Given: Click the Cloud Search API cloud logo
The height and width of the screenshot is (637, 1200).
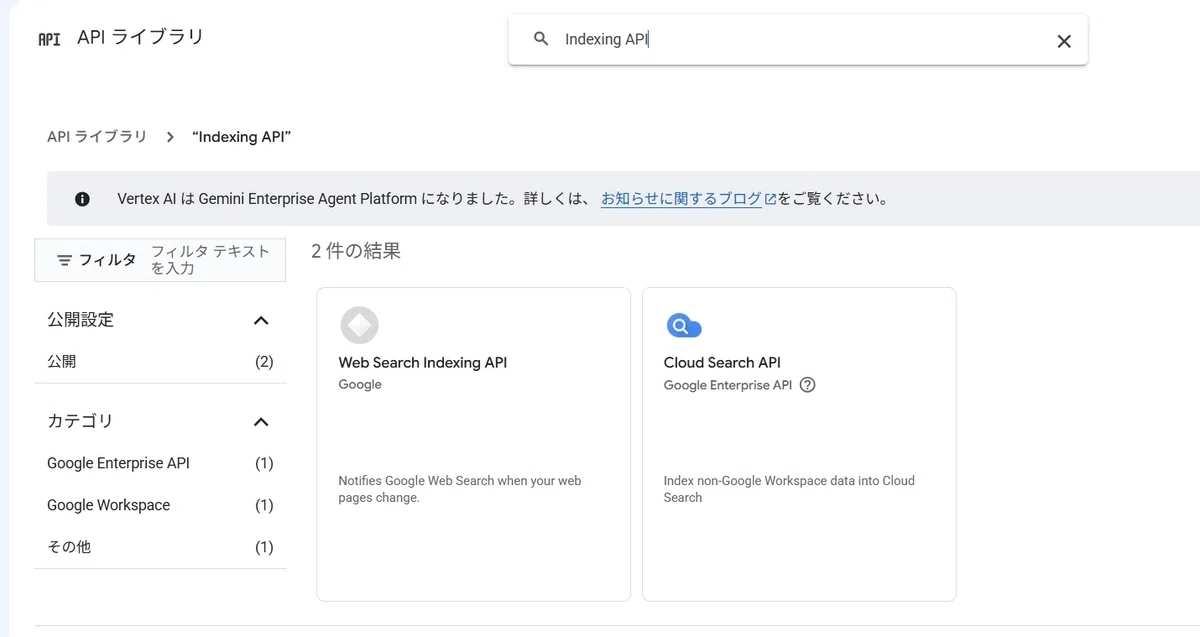Looking at the screenshot, I should tap(684, 326).
